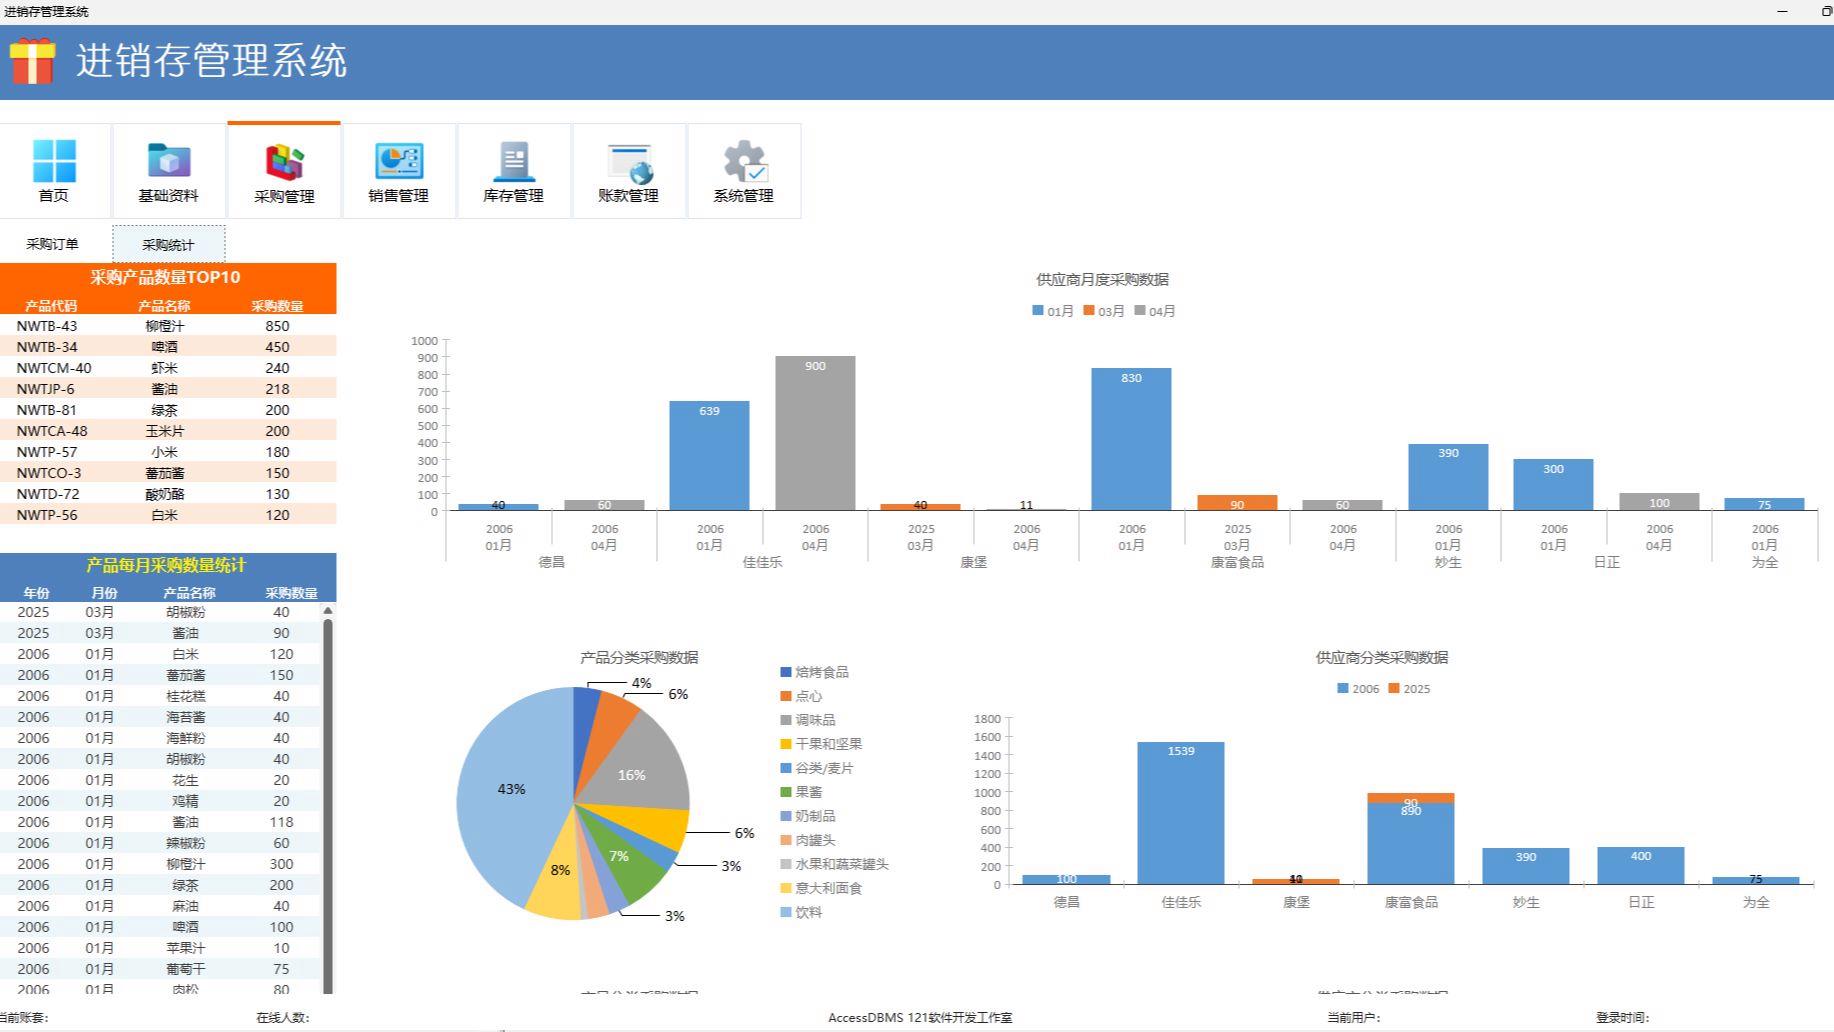Click the AccessDBMS 121软件开发工作室 status text
Viewport: 1834px width, 1032px height.
coord(920,1018)
